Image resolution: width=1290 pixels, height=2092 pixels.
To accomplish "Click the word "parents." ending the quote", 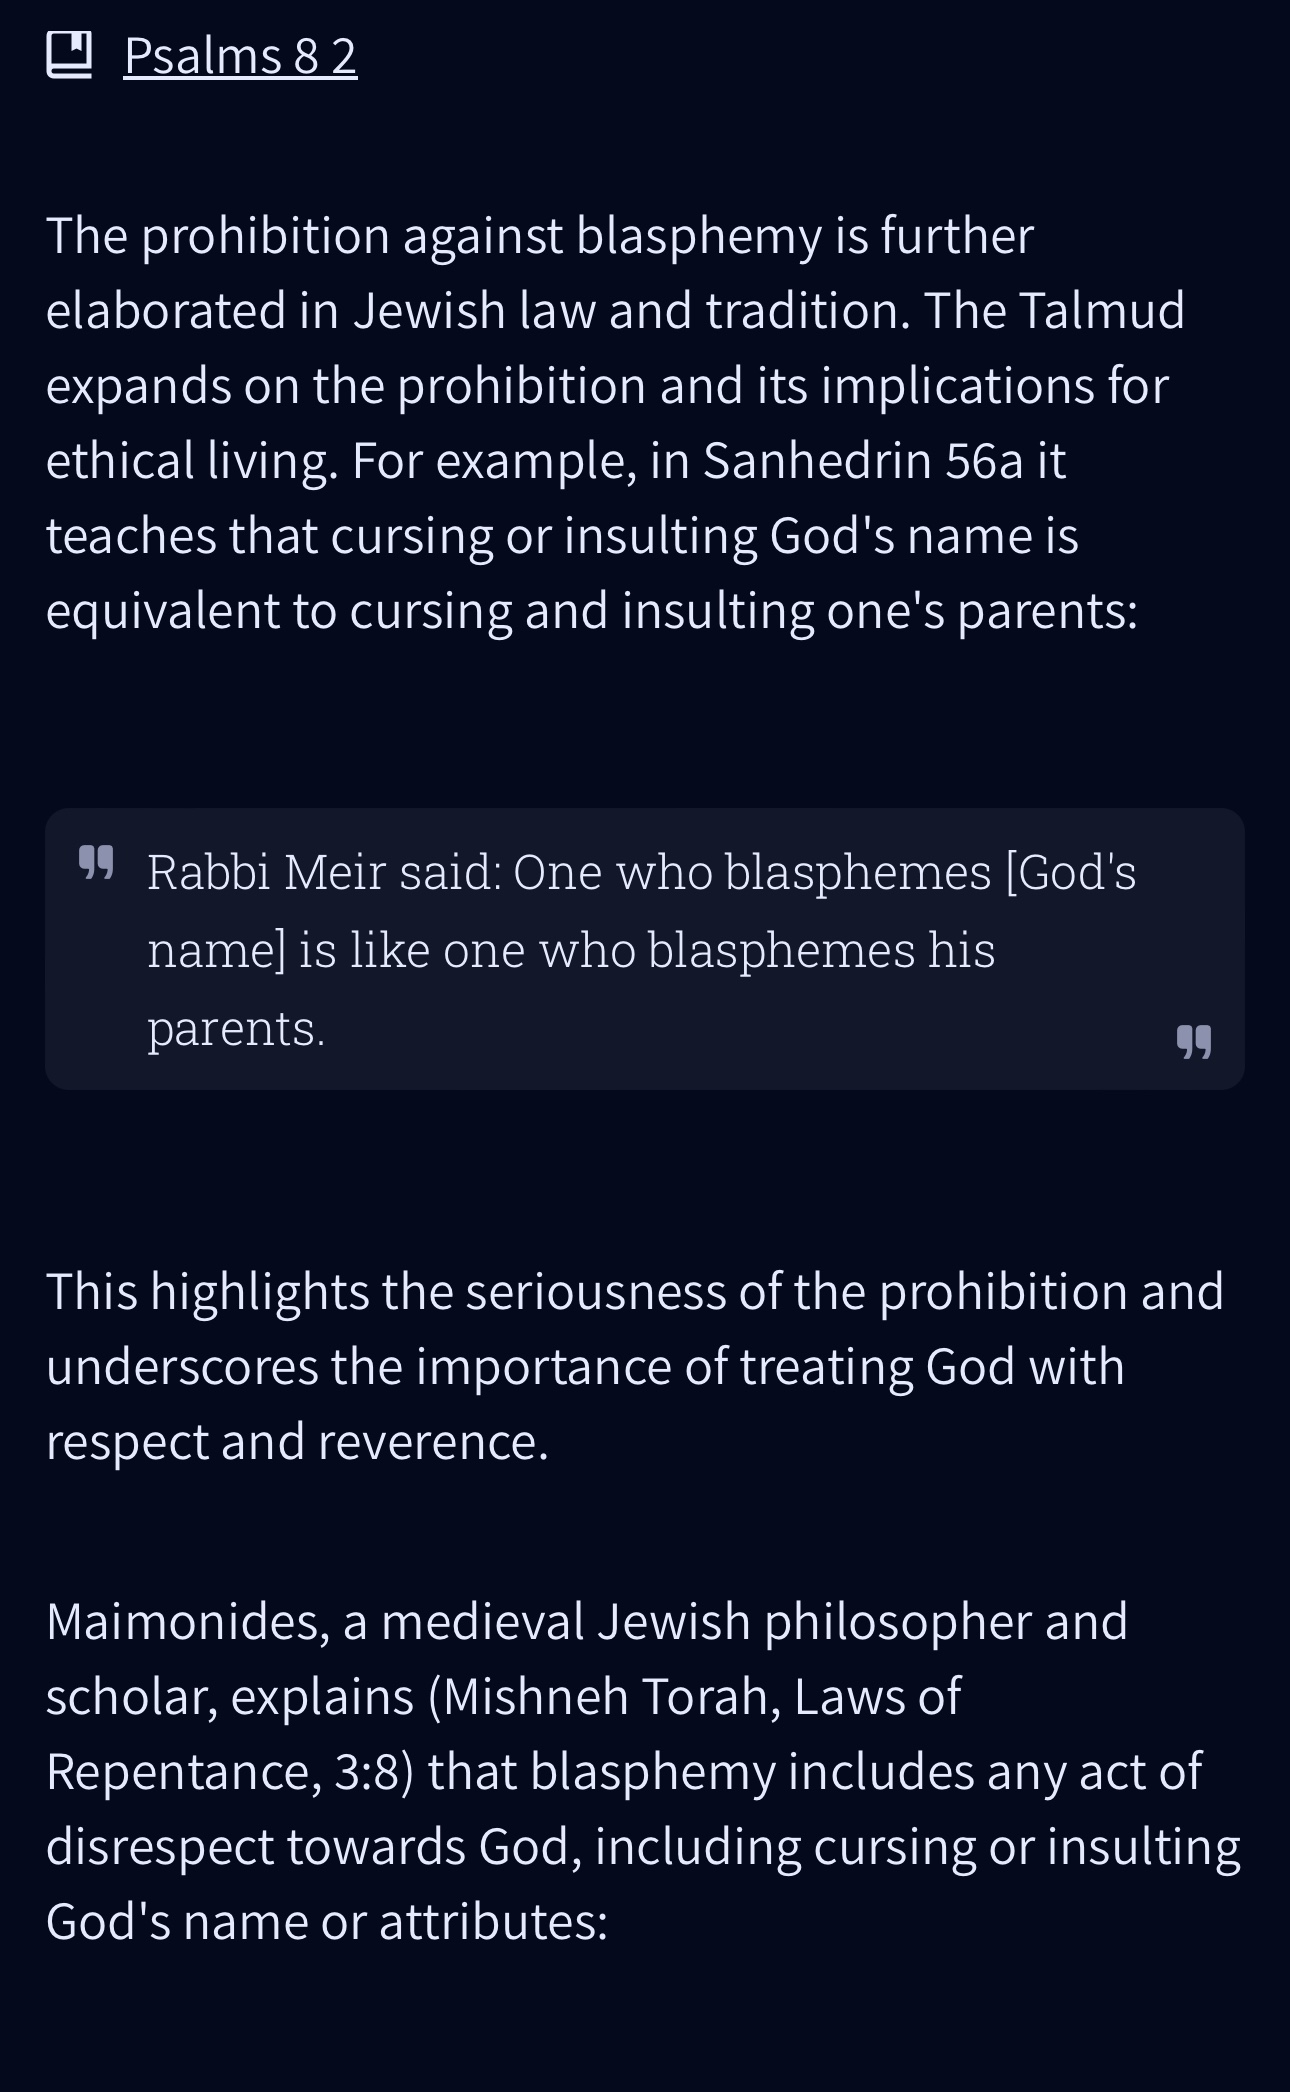I will coord(236,1028).
